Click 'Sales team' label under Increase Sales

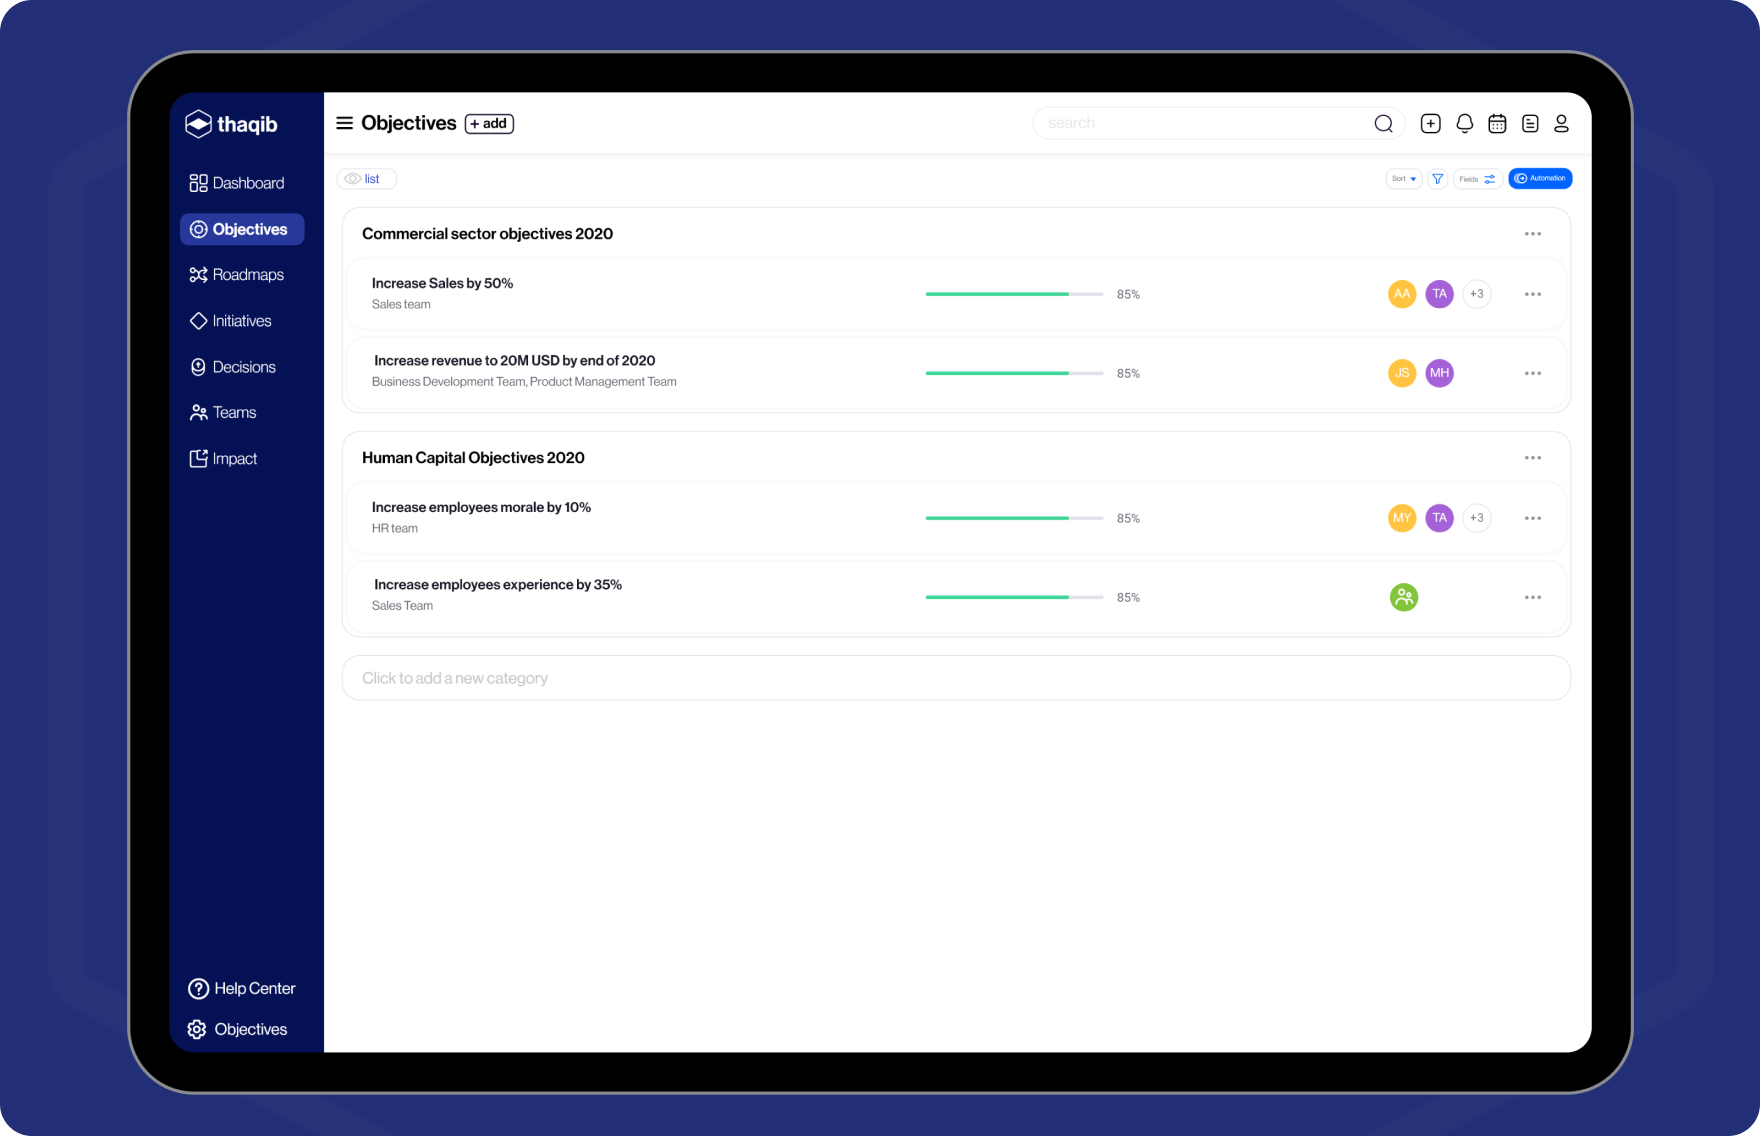pos(401,305)
